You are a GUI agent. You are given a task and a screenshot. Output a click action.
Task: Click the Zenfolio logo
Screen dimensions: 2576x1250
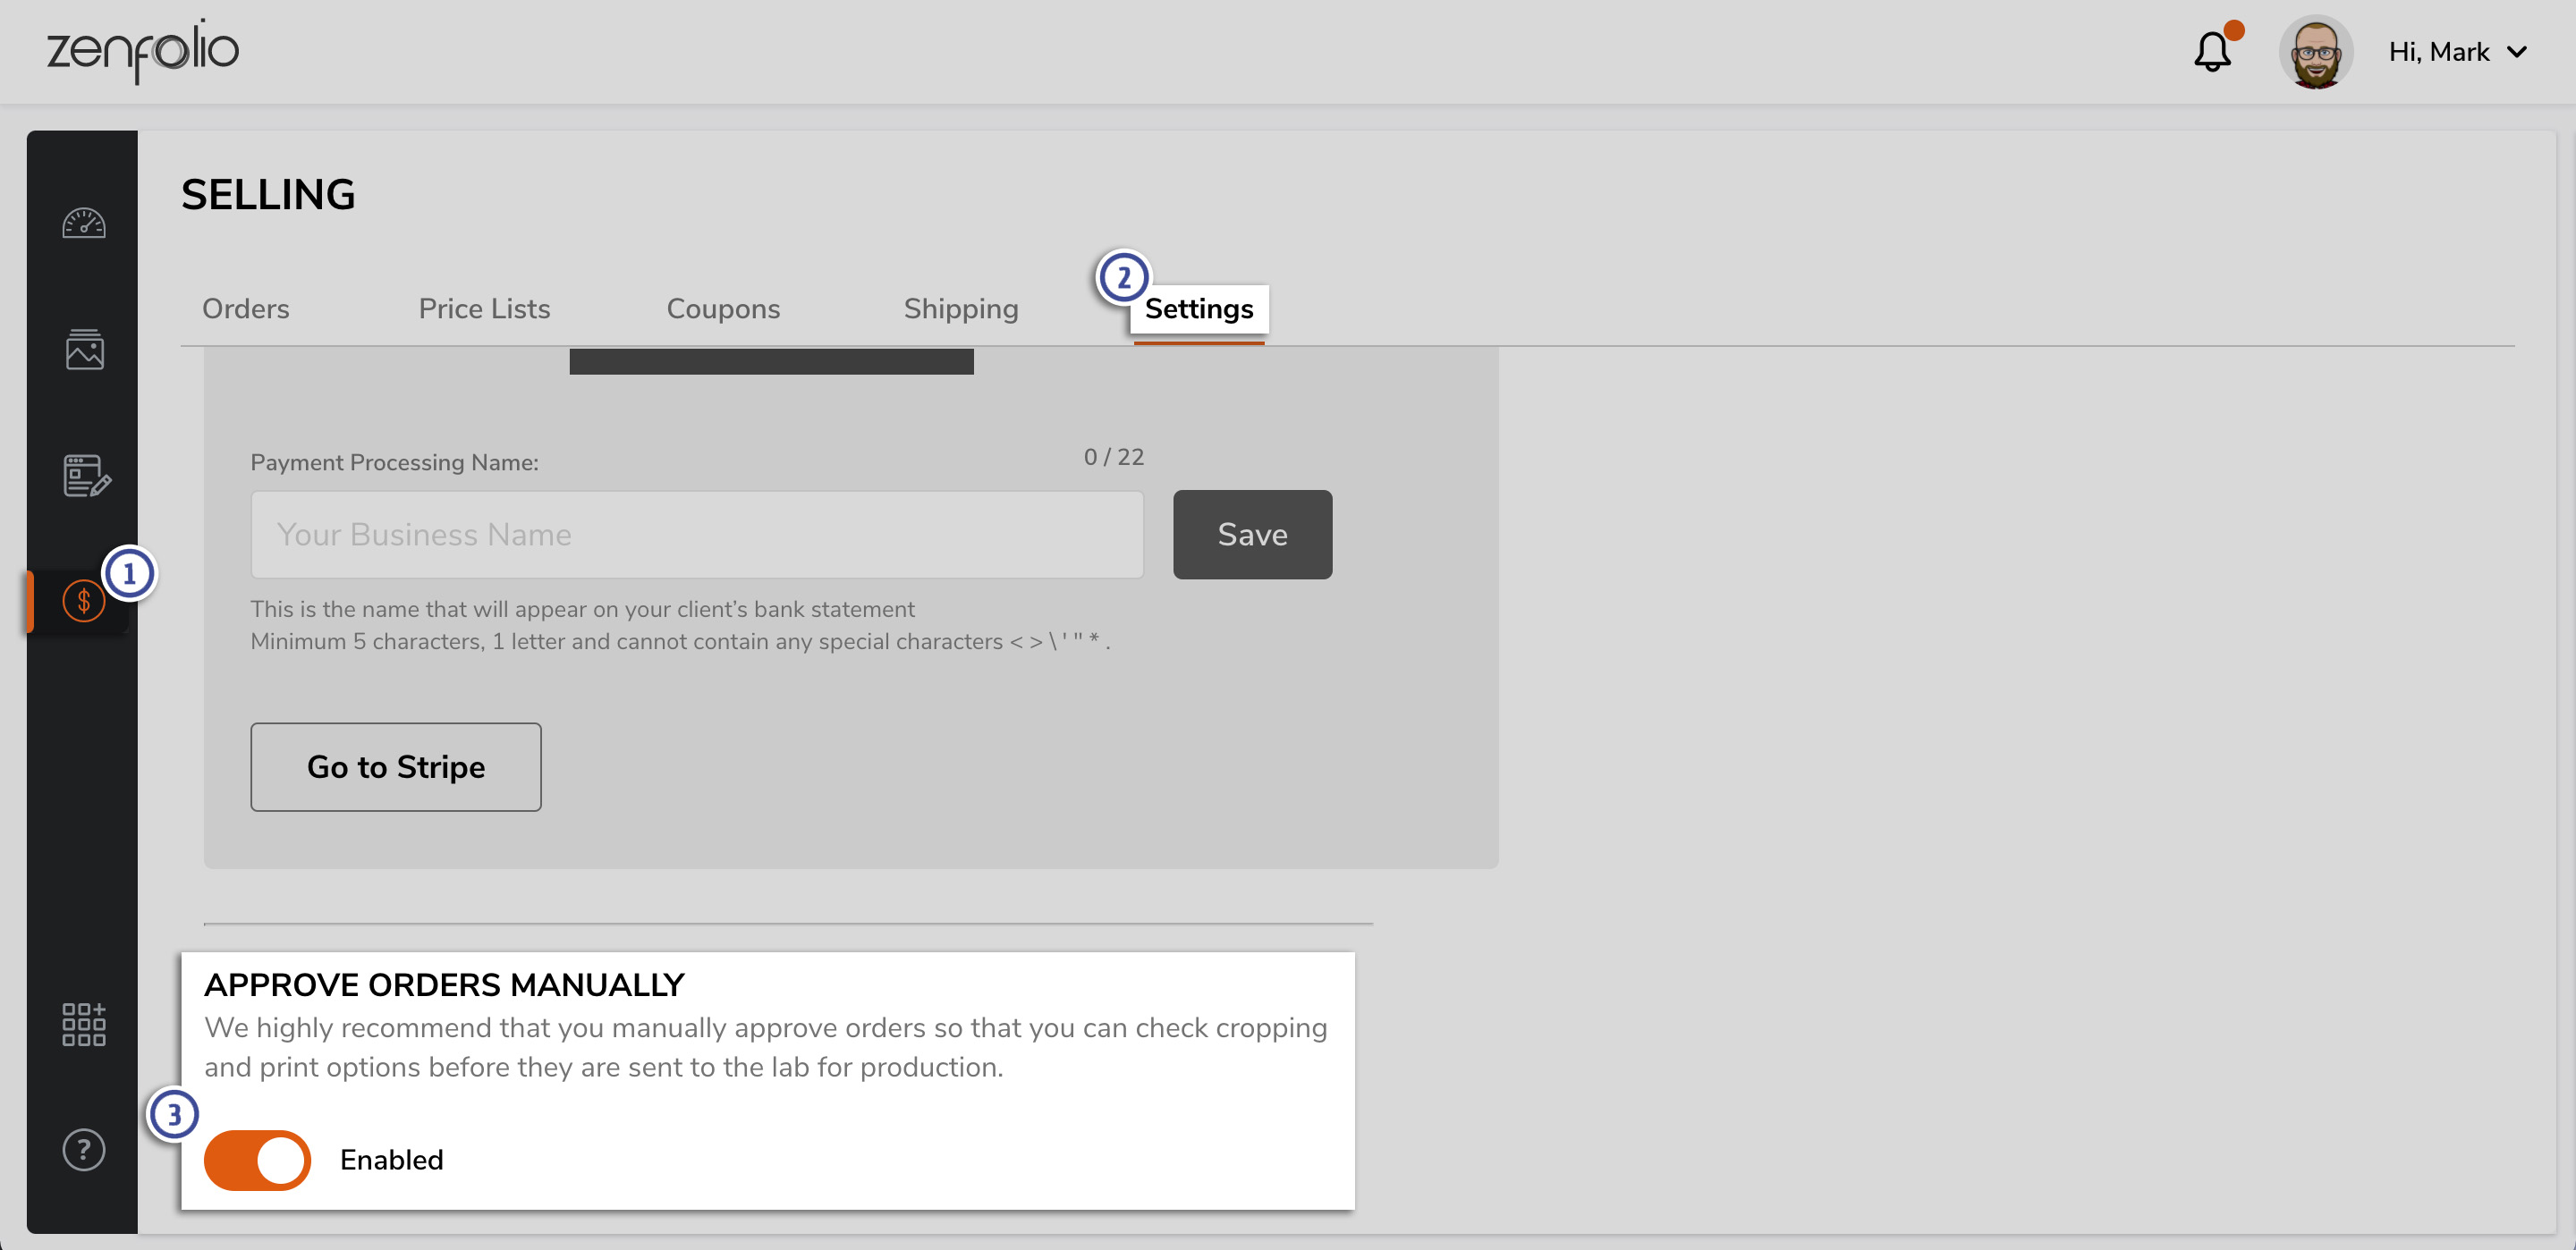142,51
